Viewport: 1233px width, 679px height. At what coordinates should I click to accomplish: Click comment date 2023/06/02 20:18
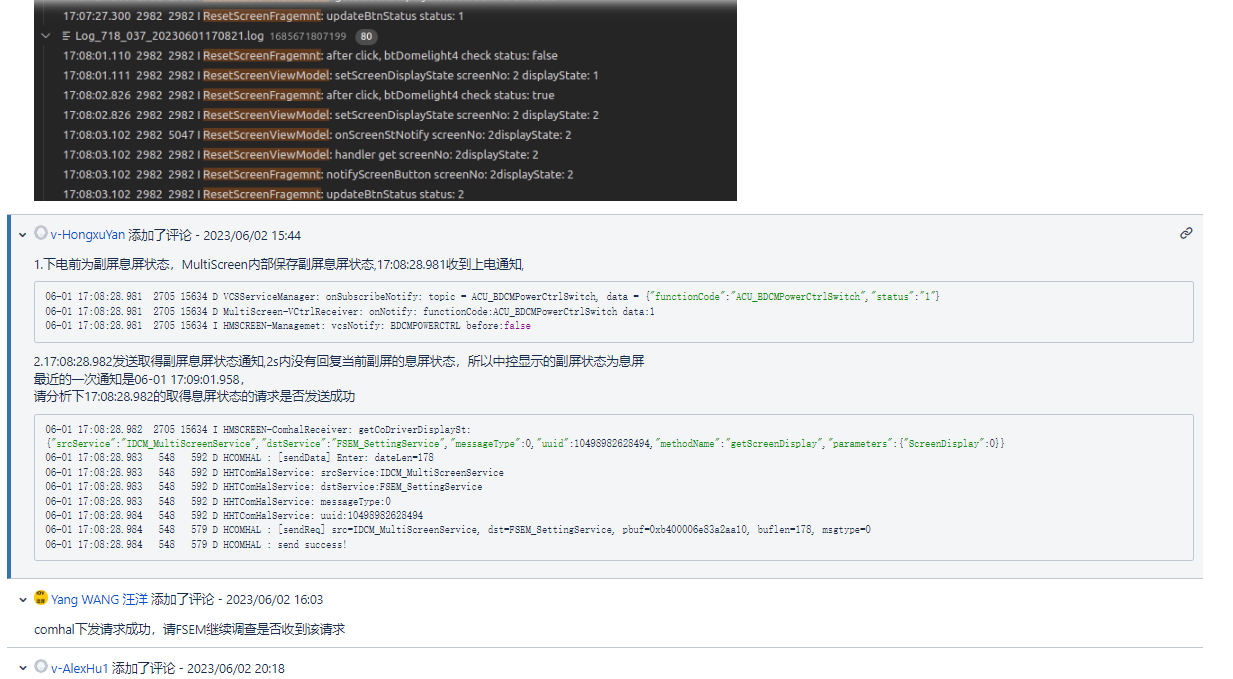(x=236, y=667)
